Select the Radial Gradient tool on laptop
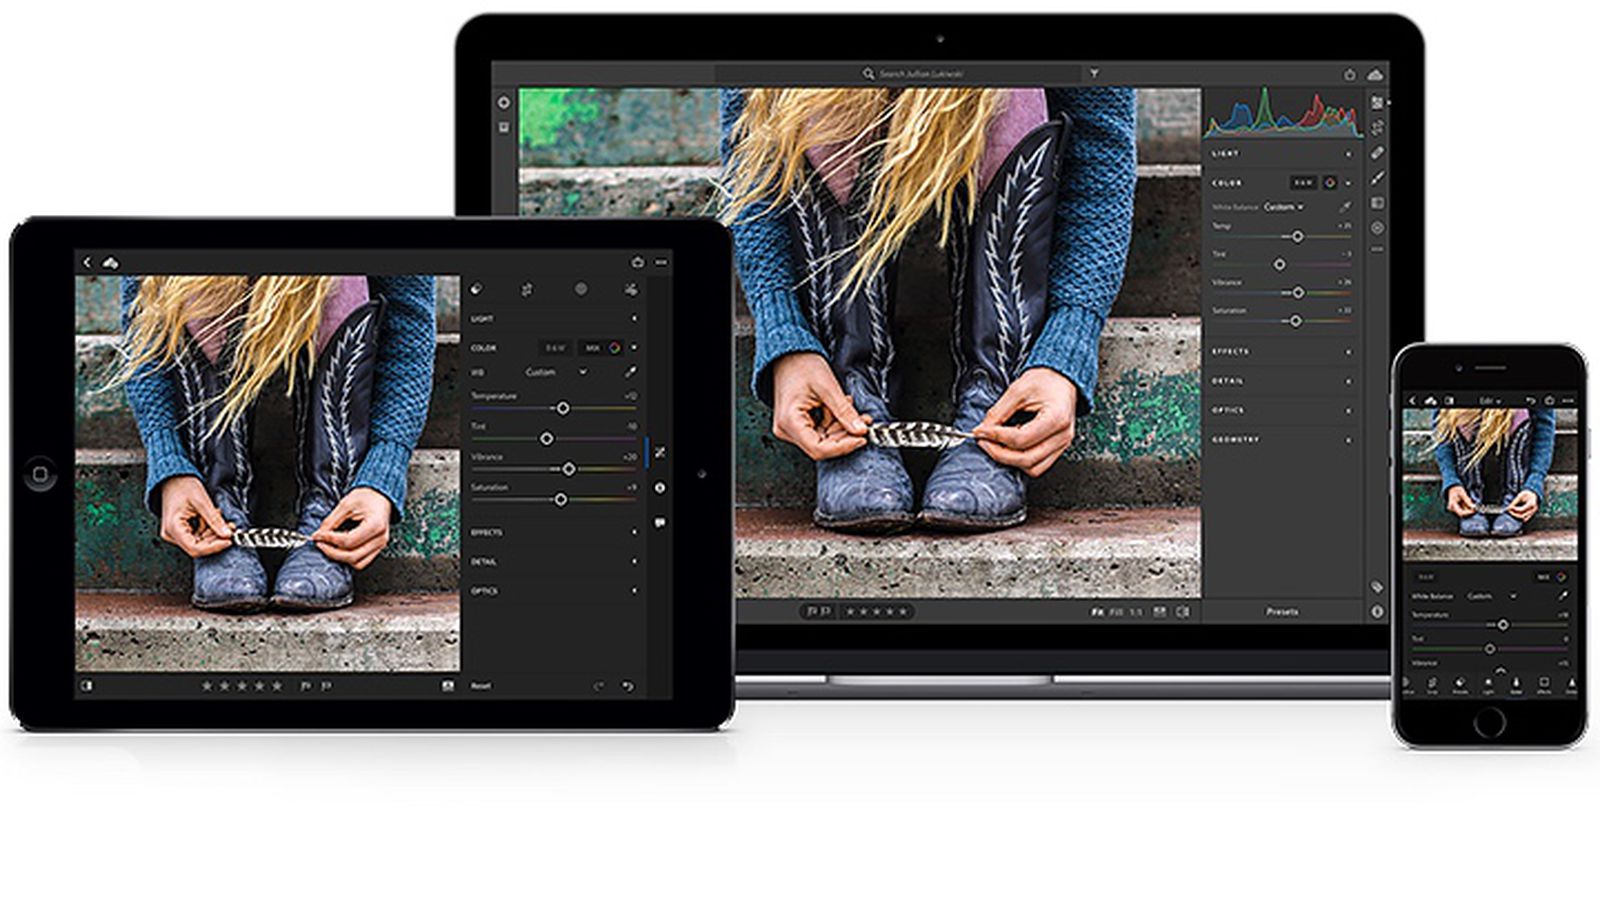The width and height of the screenshot is (1600, 900). tap(1377, 228)
